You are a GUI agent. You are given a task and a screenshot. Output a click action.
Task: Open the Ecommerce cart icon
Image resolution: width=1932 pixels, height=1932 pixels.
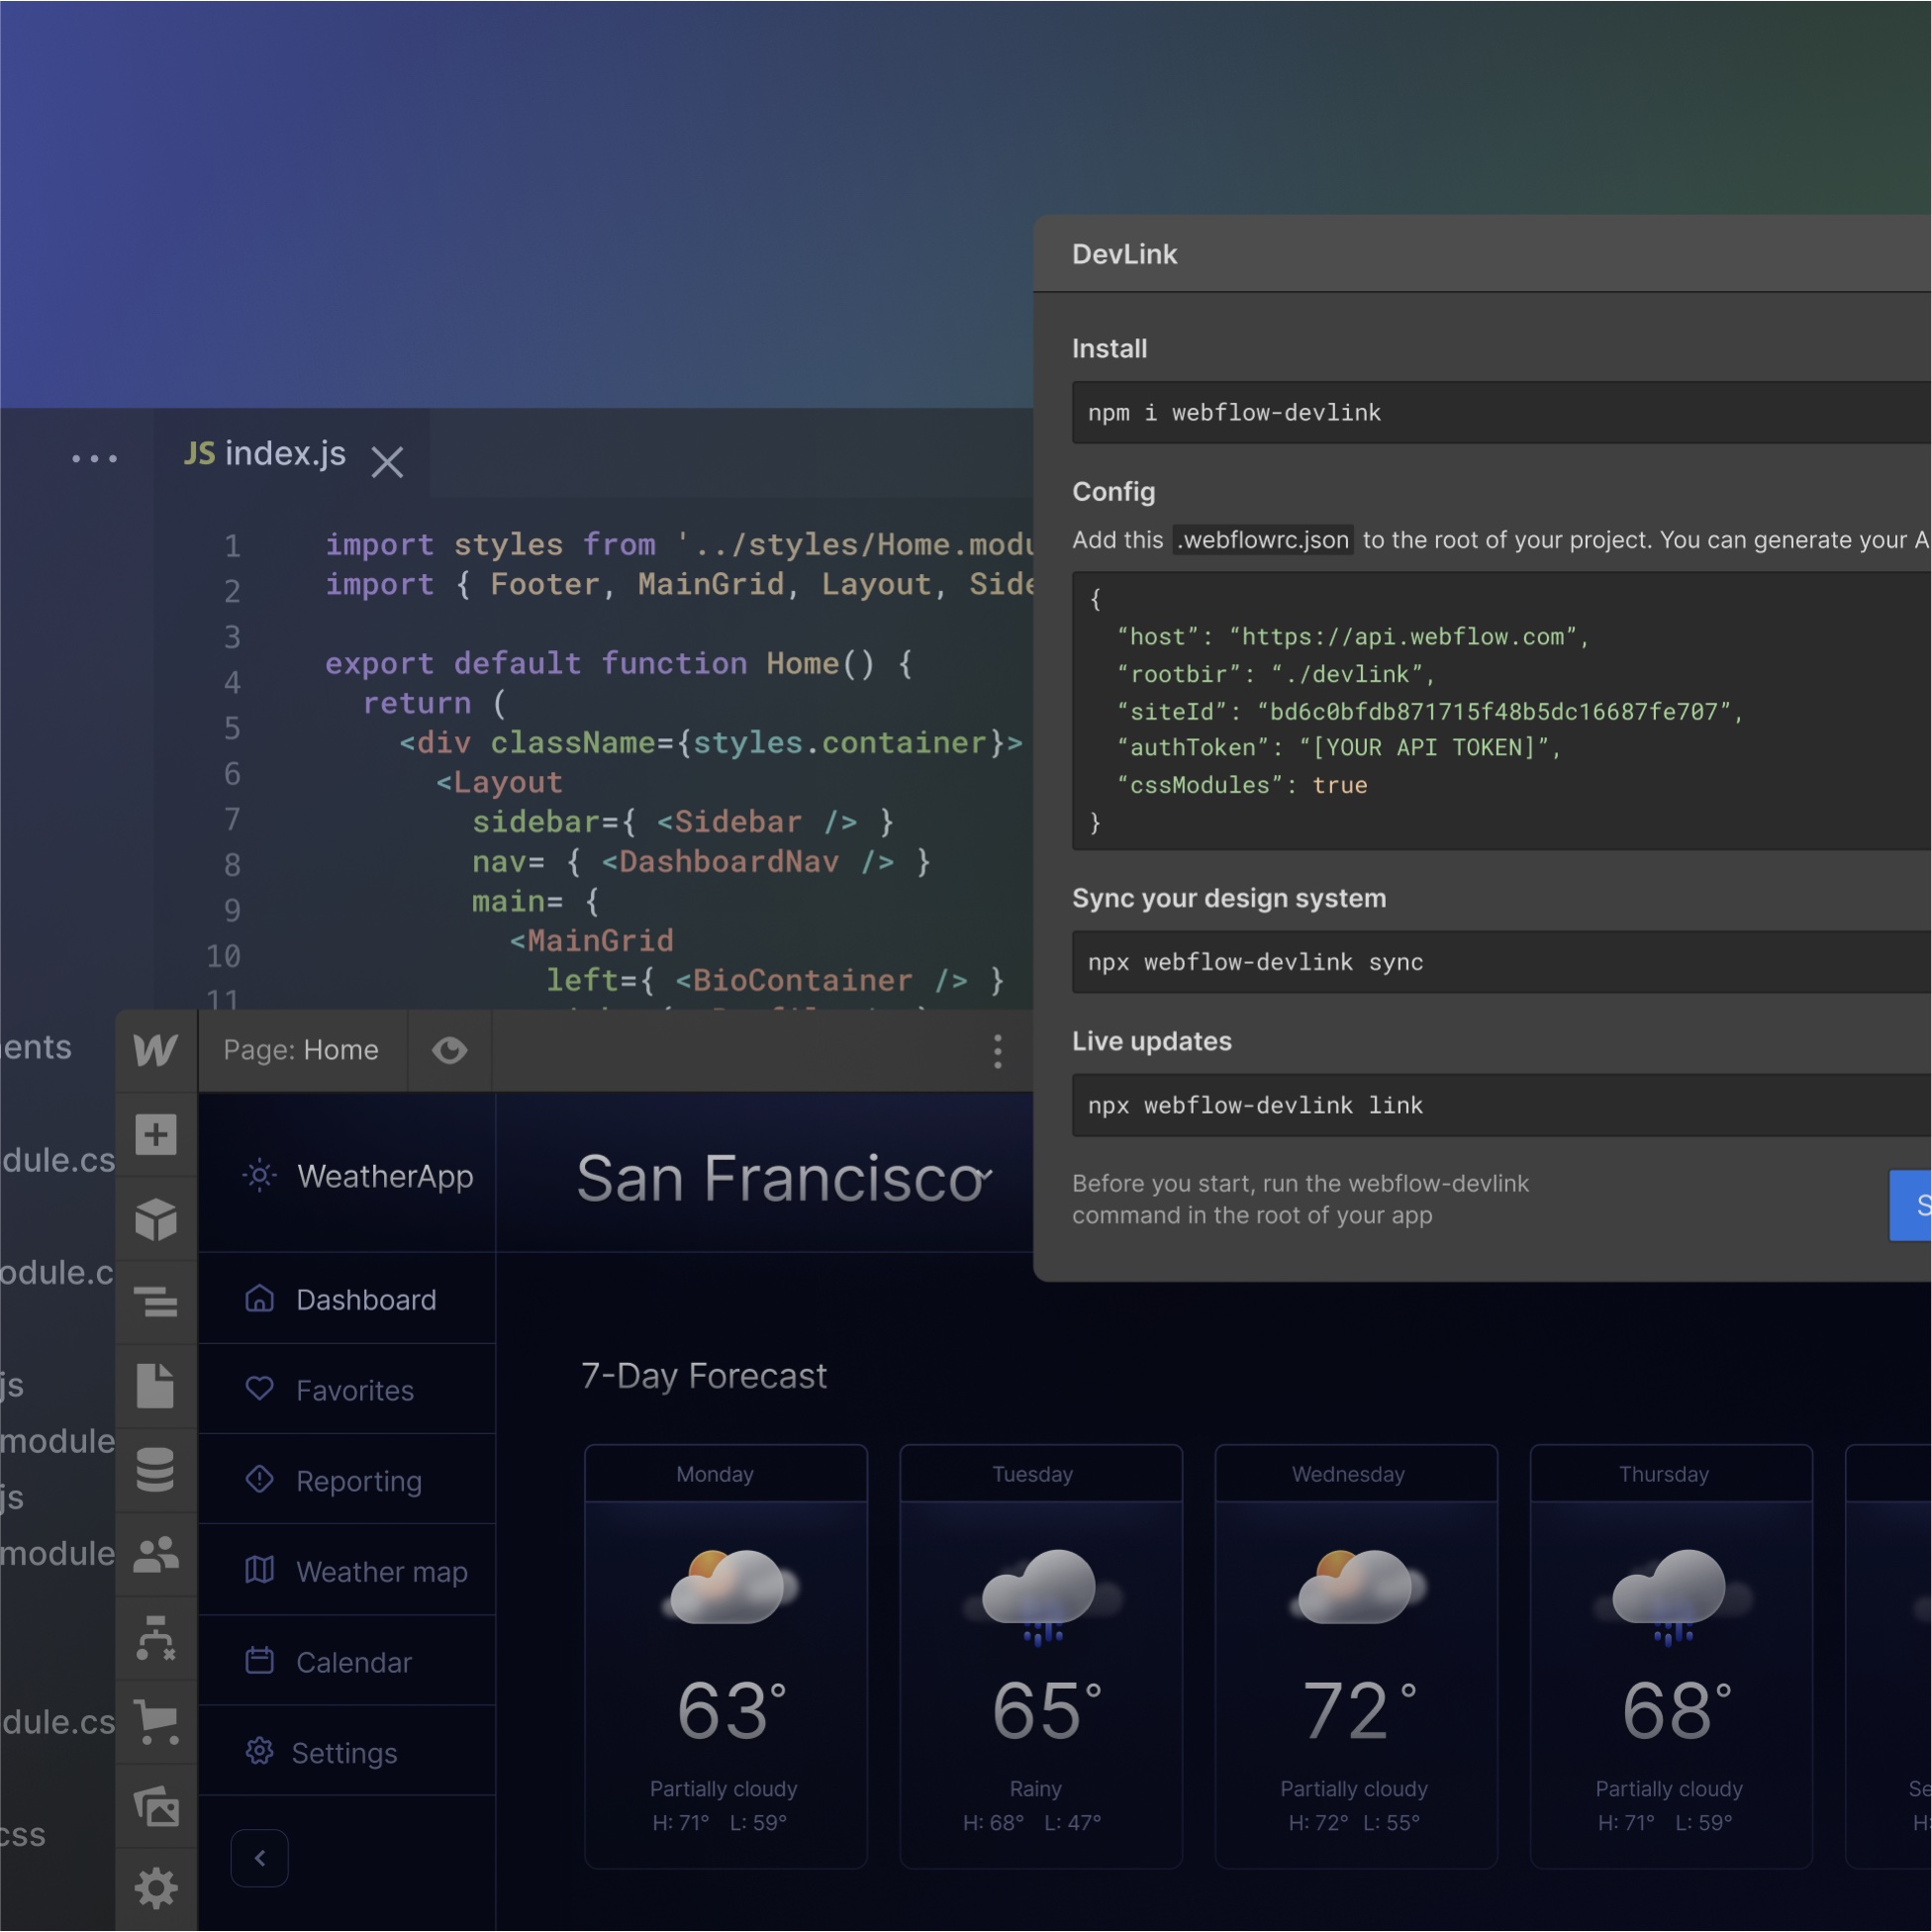coord(156,1720)
